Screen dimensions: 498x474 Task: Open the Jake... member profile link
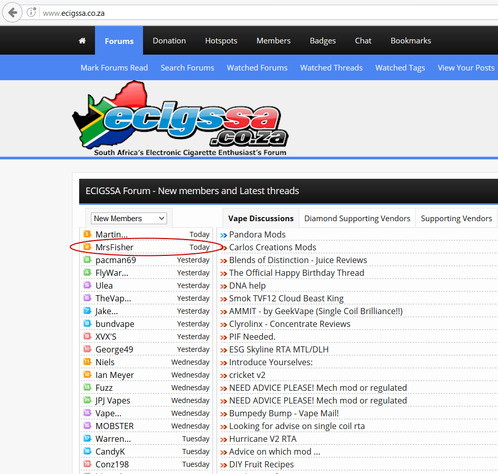(106, 311)
